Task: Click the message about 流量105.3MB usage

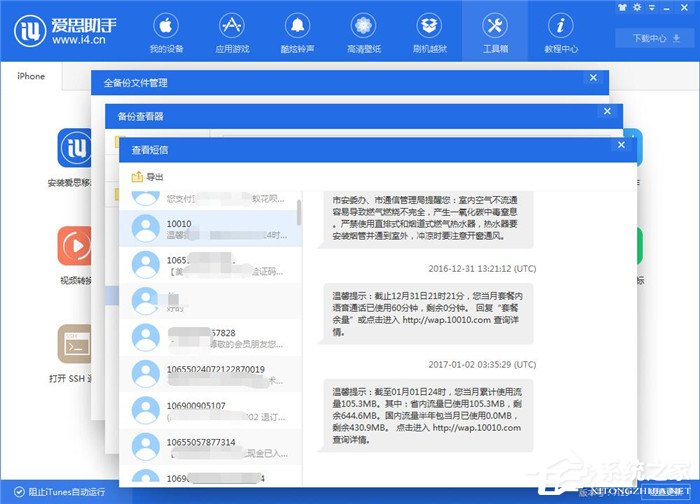Action: coord(428,416)
